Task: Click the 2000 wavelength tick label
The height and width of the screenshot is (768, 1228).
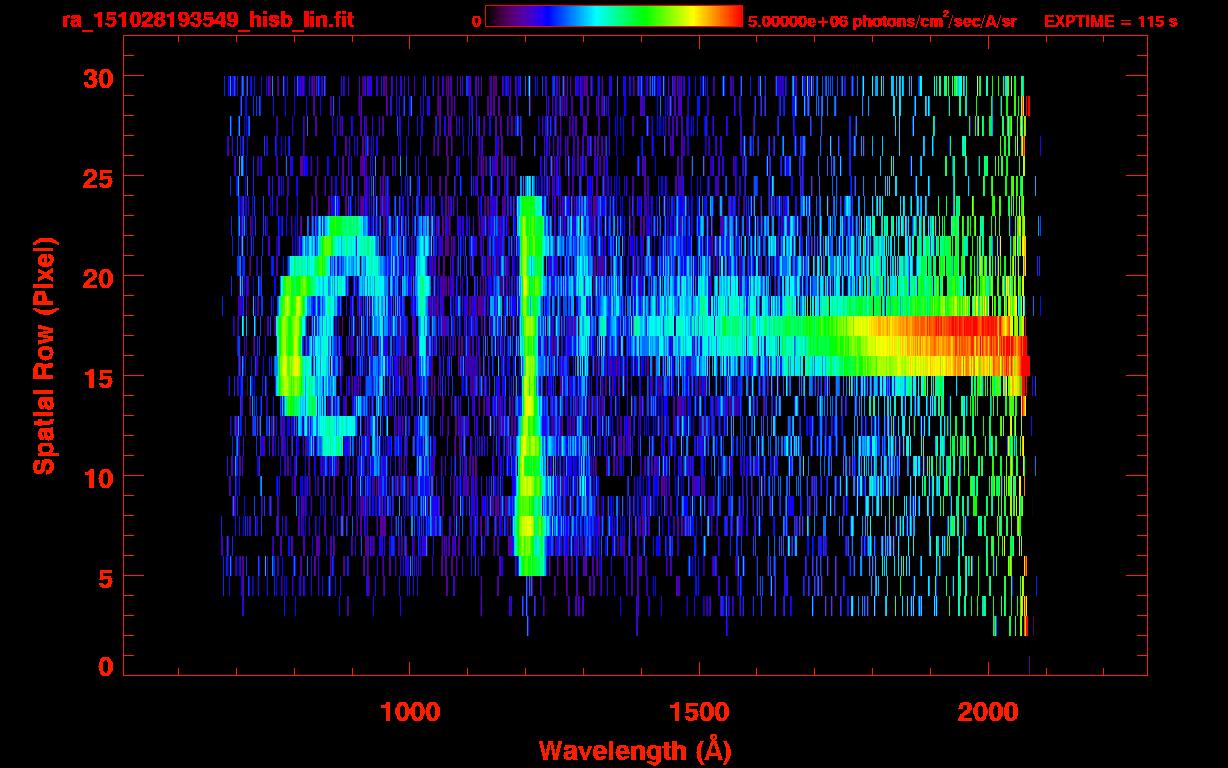Action: 988,711
